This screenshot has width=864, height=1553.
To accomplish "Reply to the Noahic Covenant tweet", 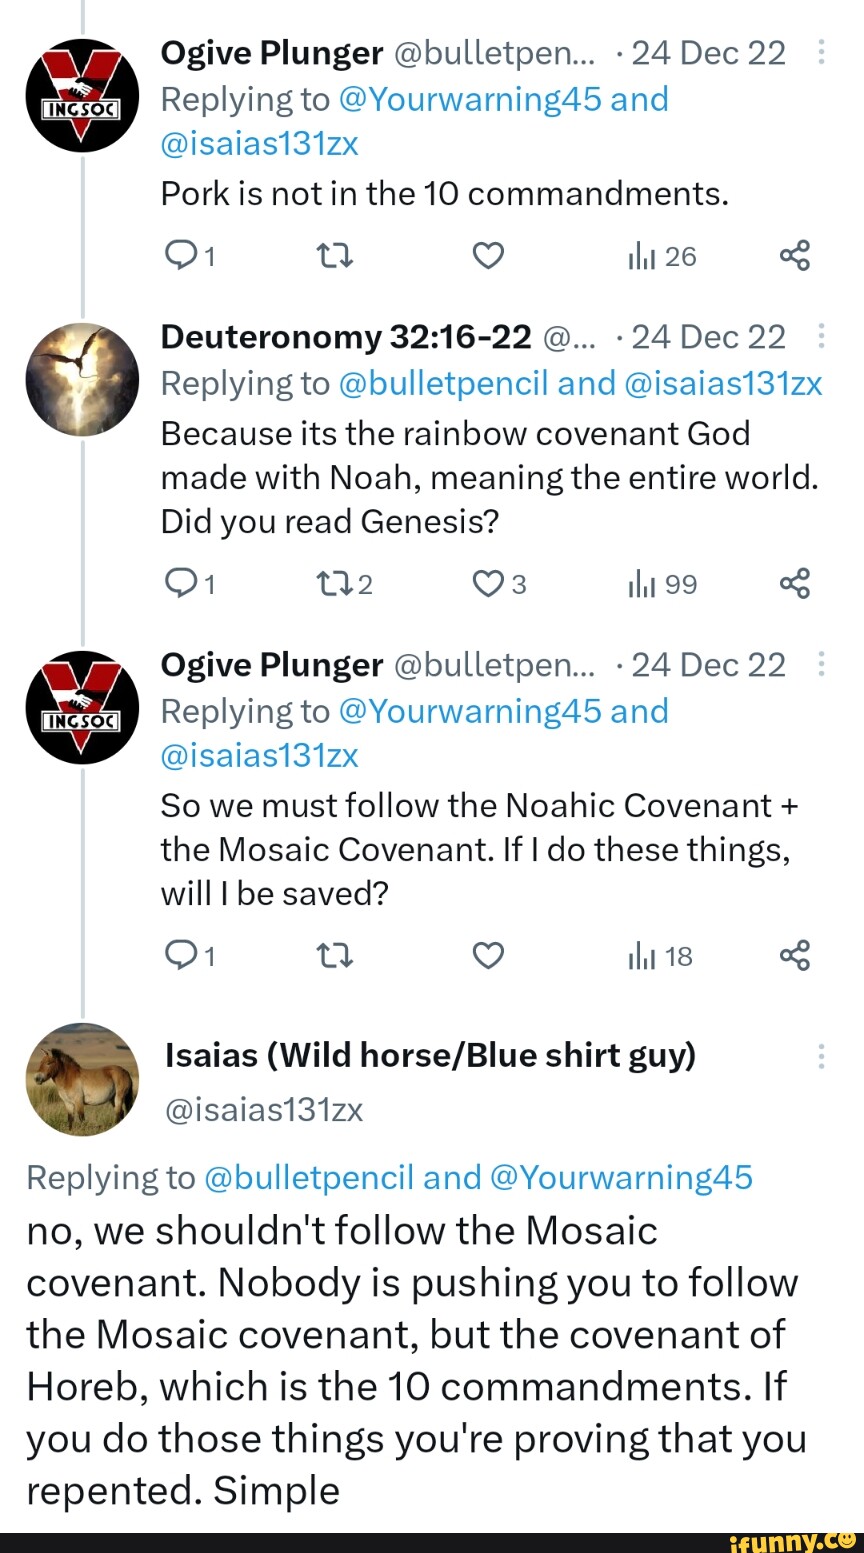I will (180, 955).
